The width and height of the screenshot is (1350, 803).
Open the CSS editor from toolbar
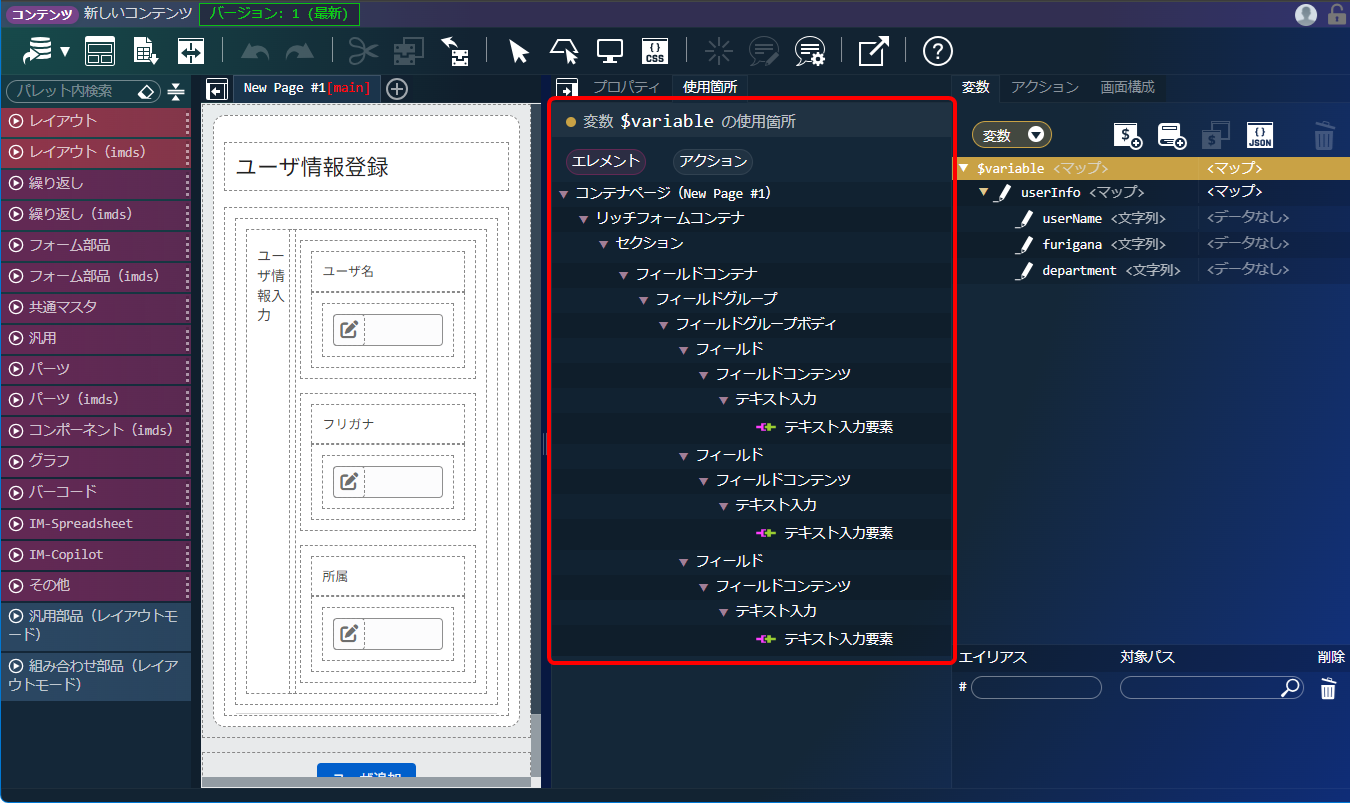tap(655, 52)
